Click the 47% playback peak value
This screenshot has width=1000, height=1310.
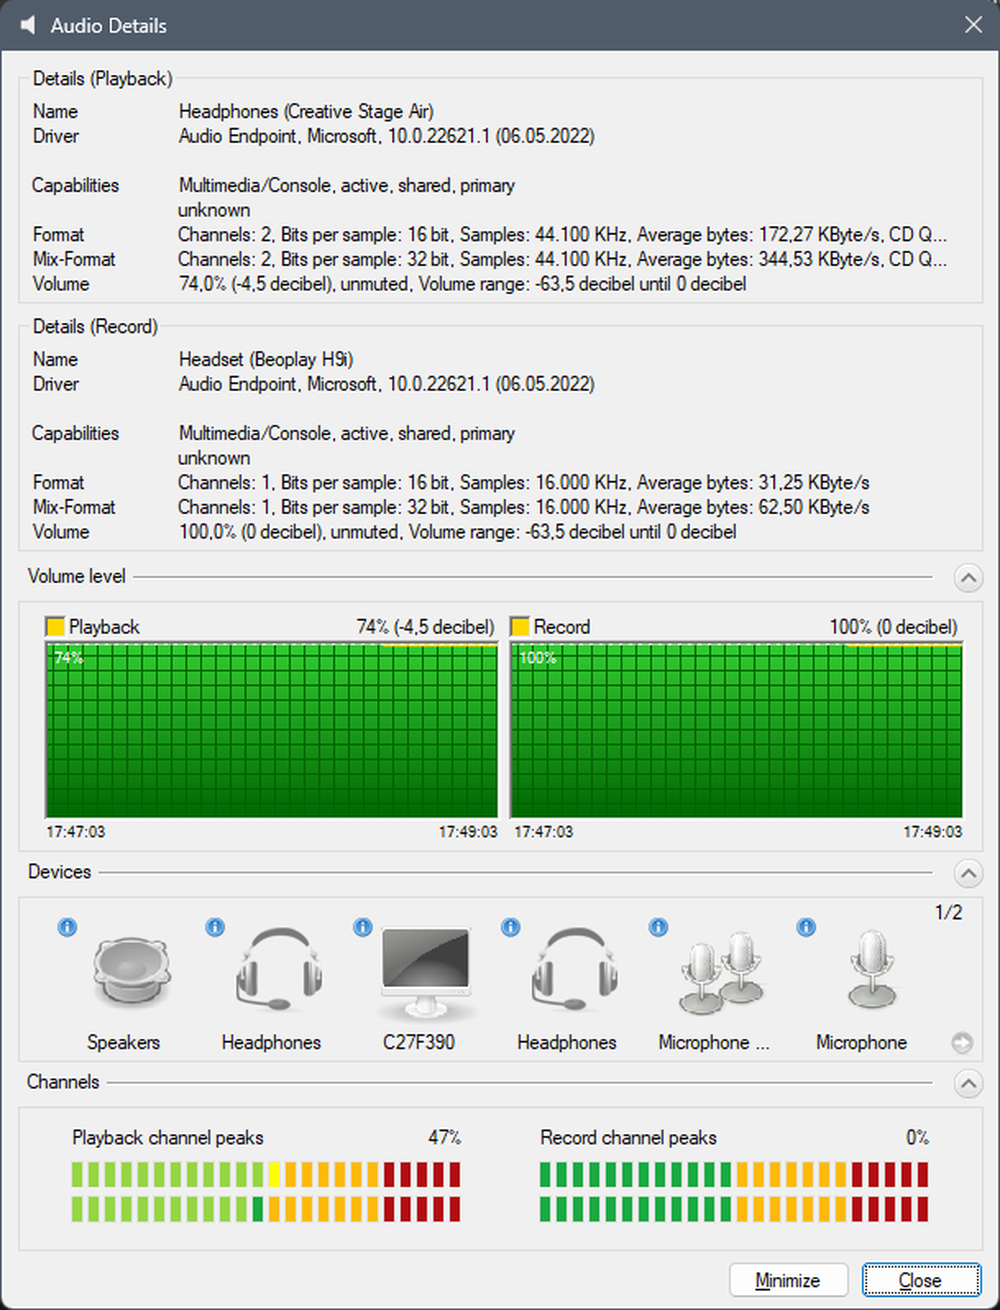[x=444, y=1137]
